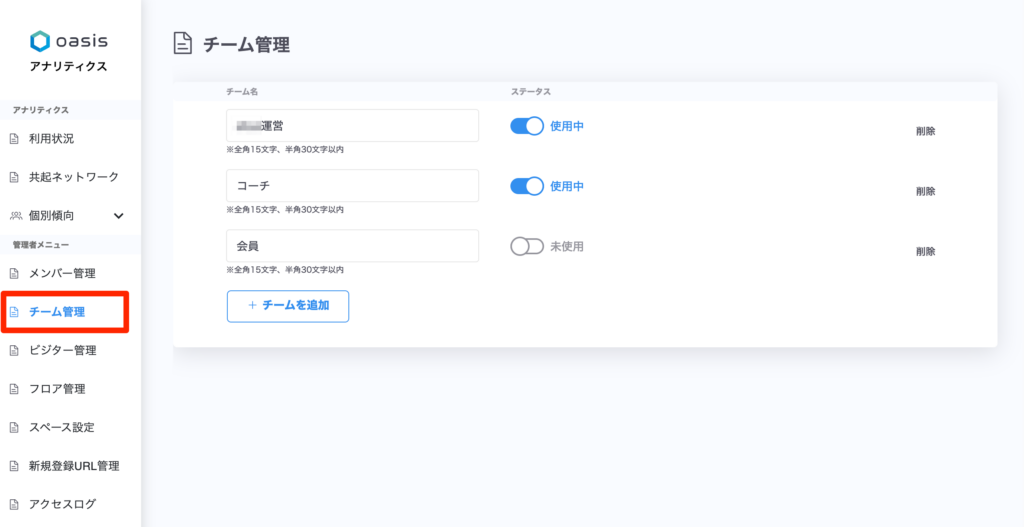
Task: Click the チームを追加 button
Action: (x=288, y=306)
